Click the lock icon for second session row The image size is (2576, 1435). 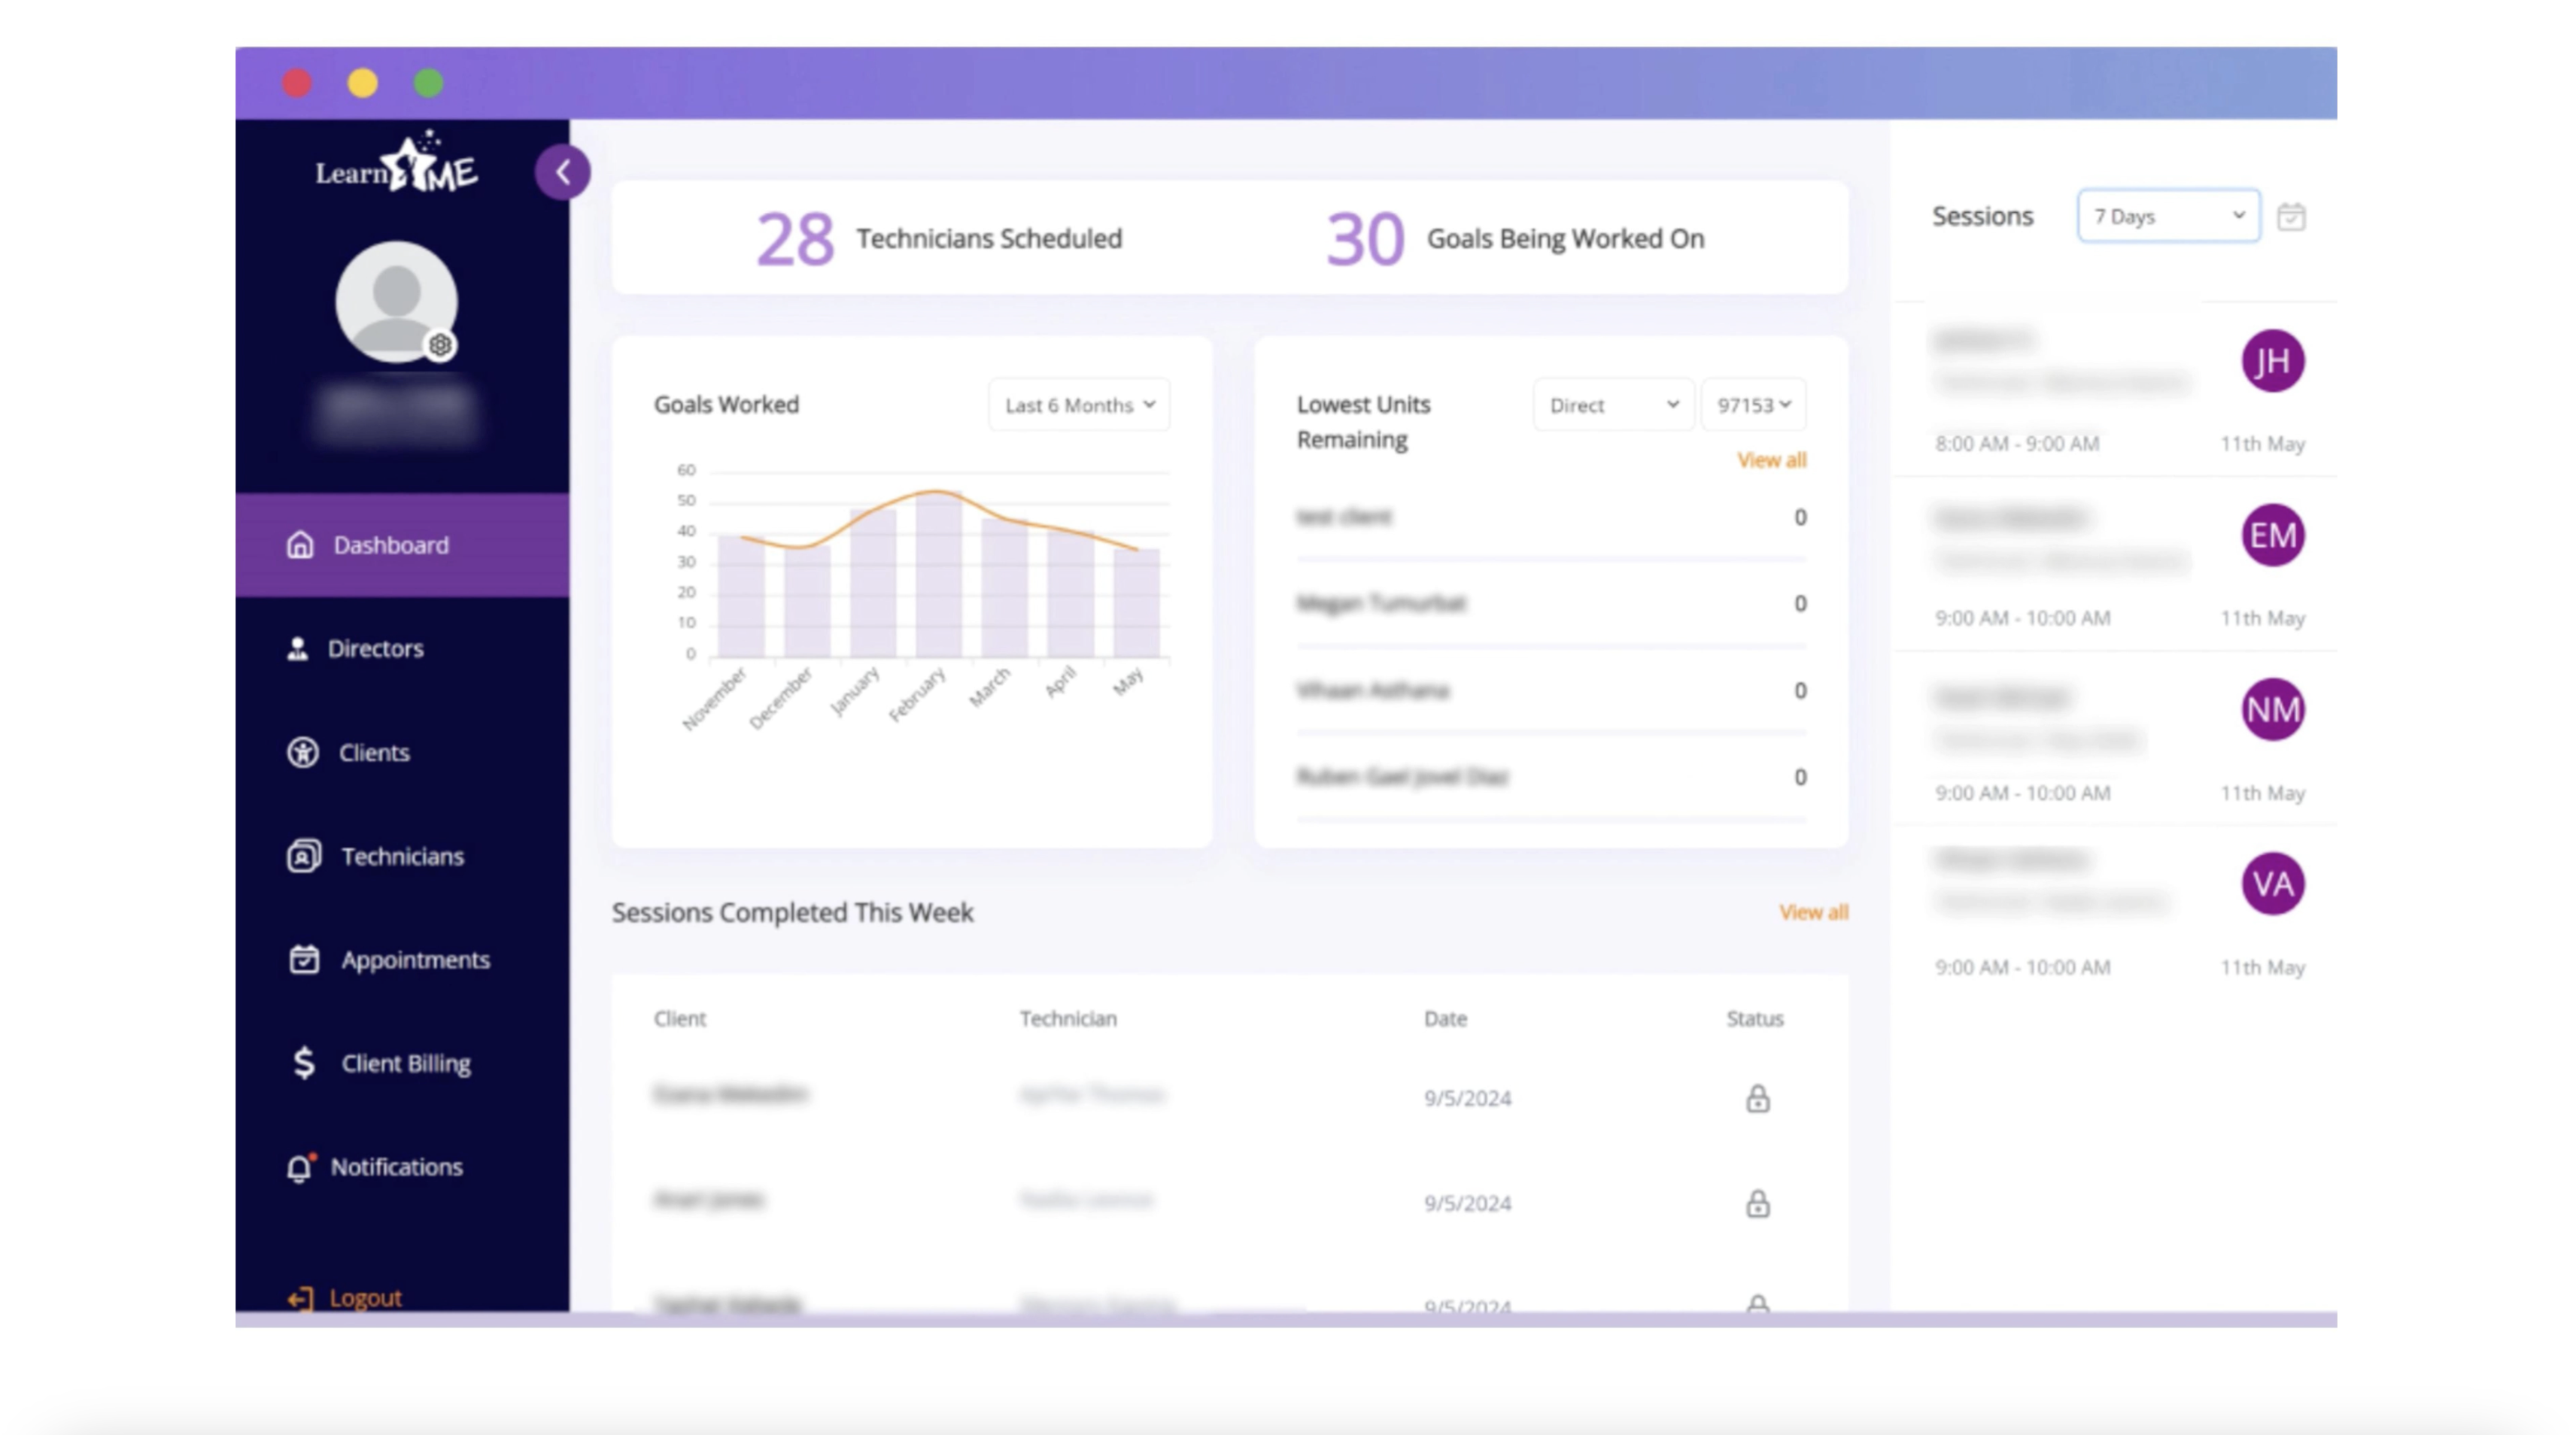pos(1757,1203)
